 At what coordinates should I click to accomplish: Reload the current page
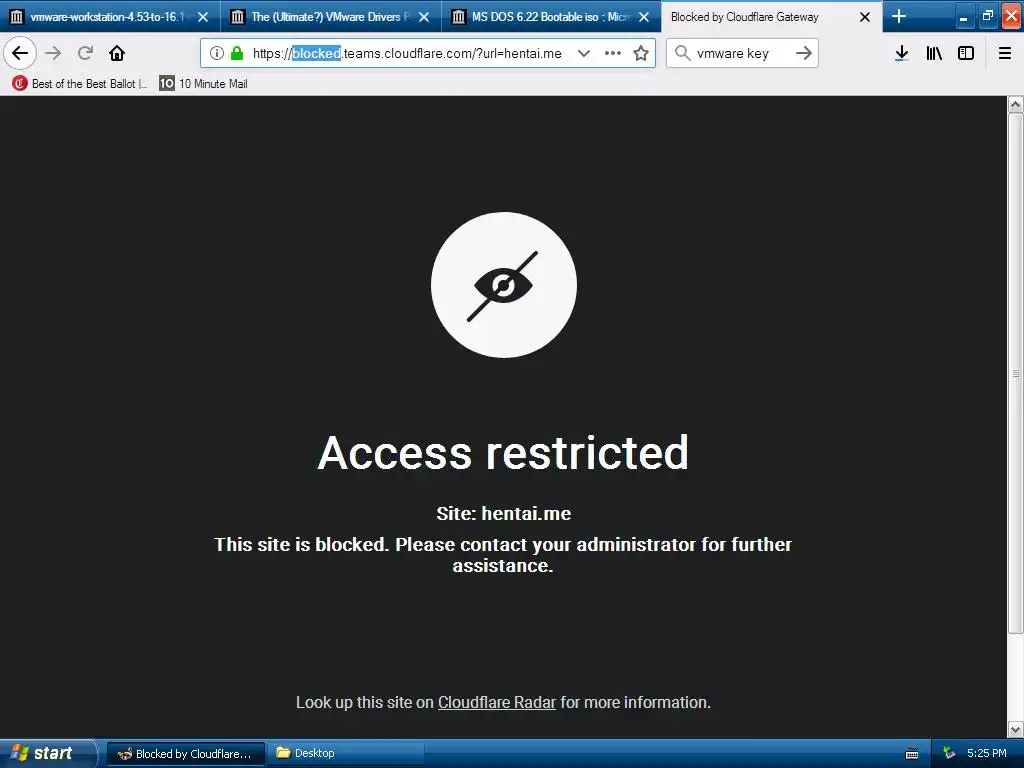point(86,53)
